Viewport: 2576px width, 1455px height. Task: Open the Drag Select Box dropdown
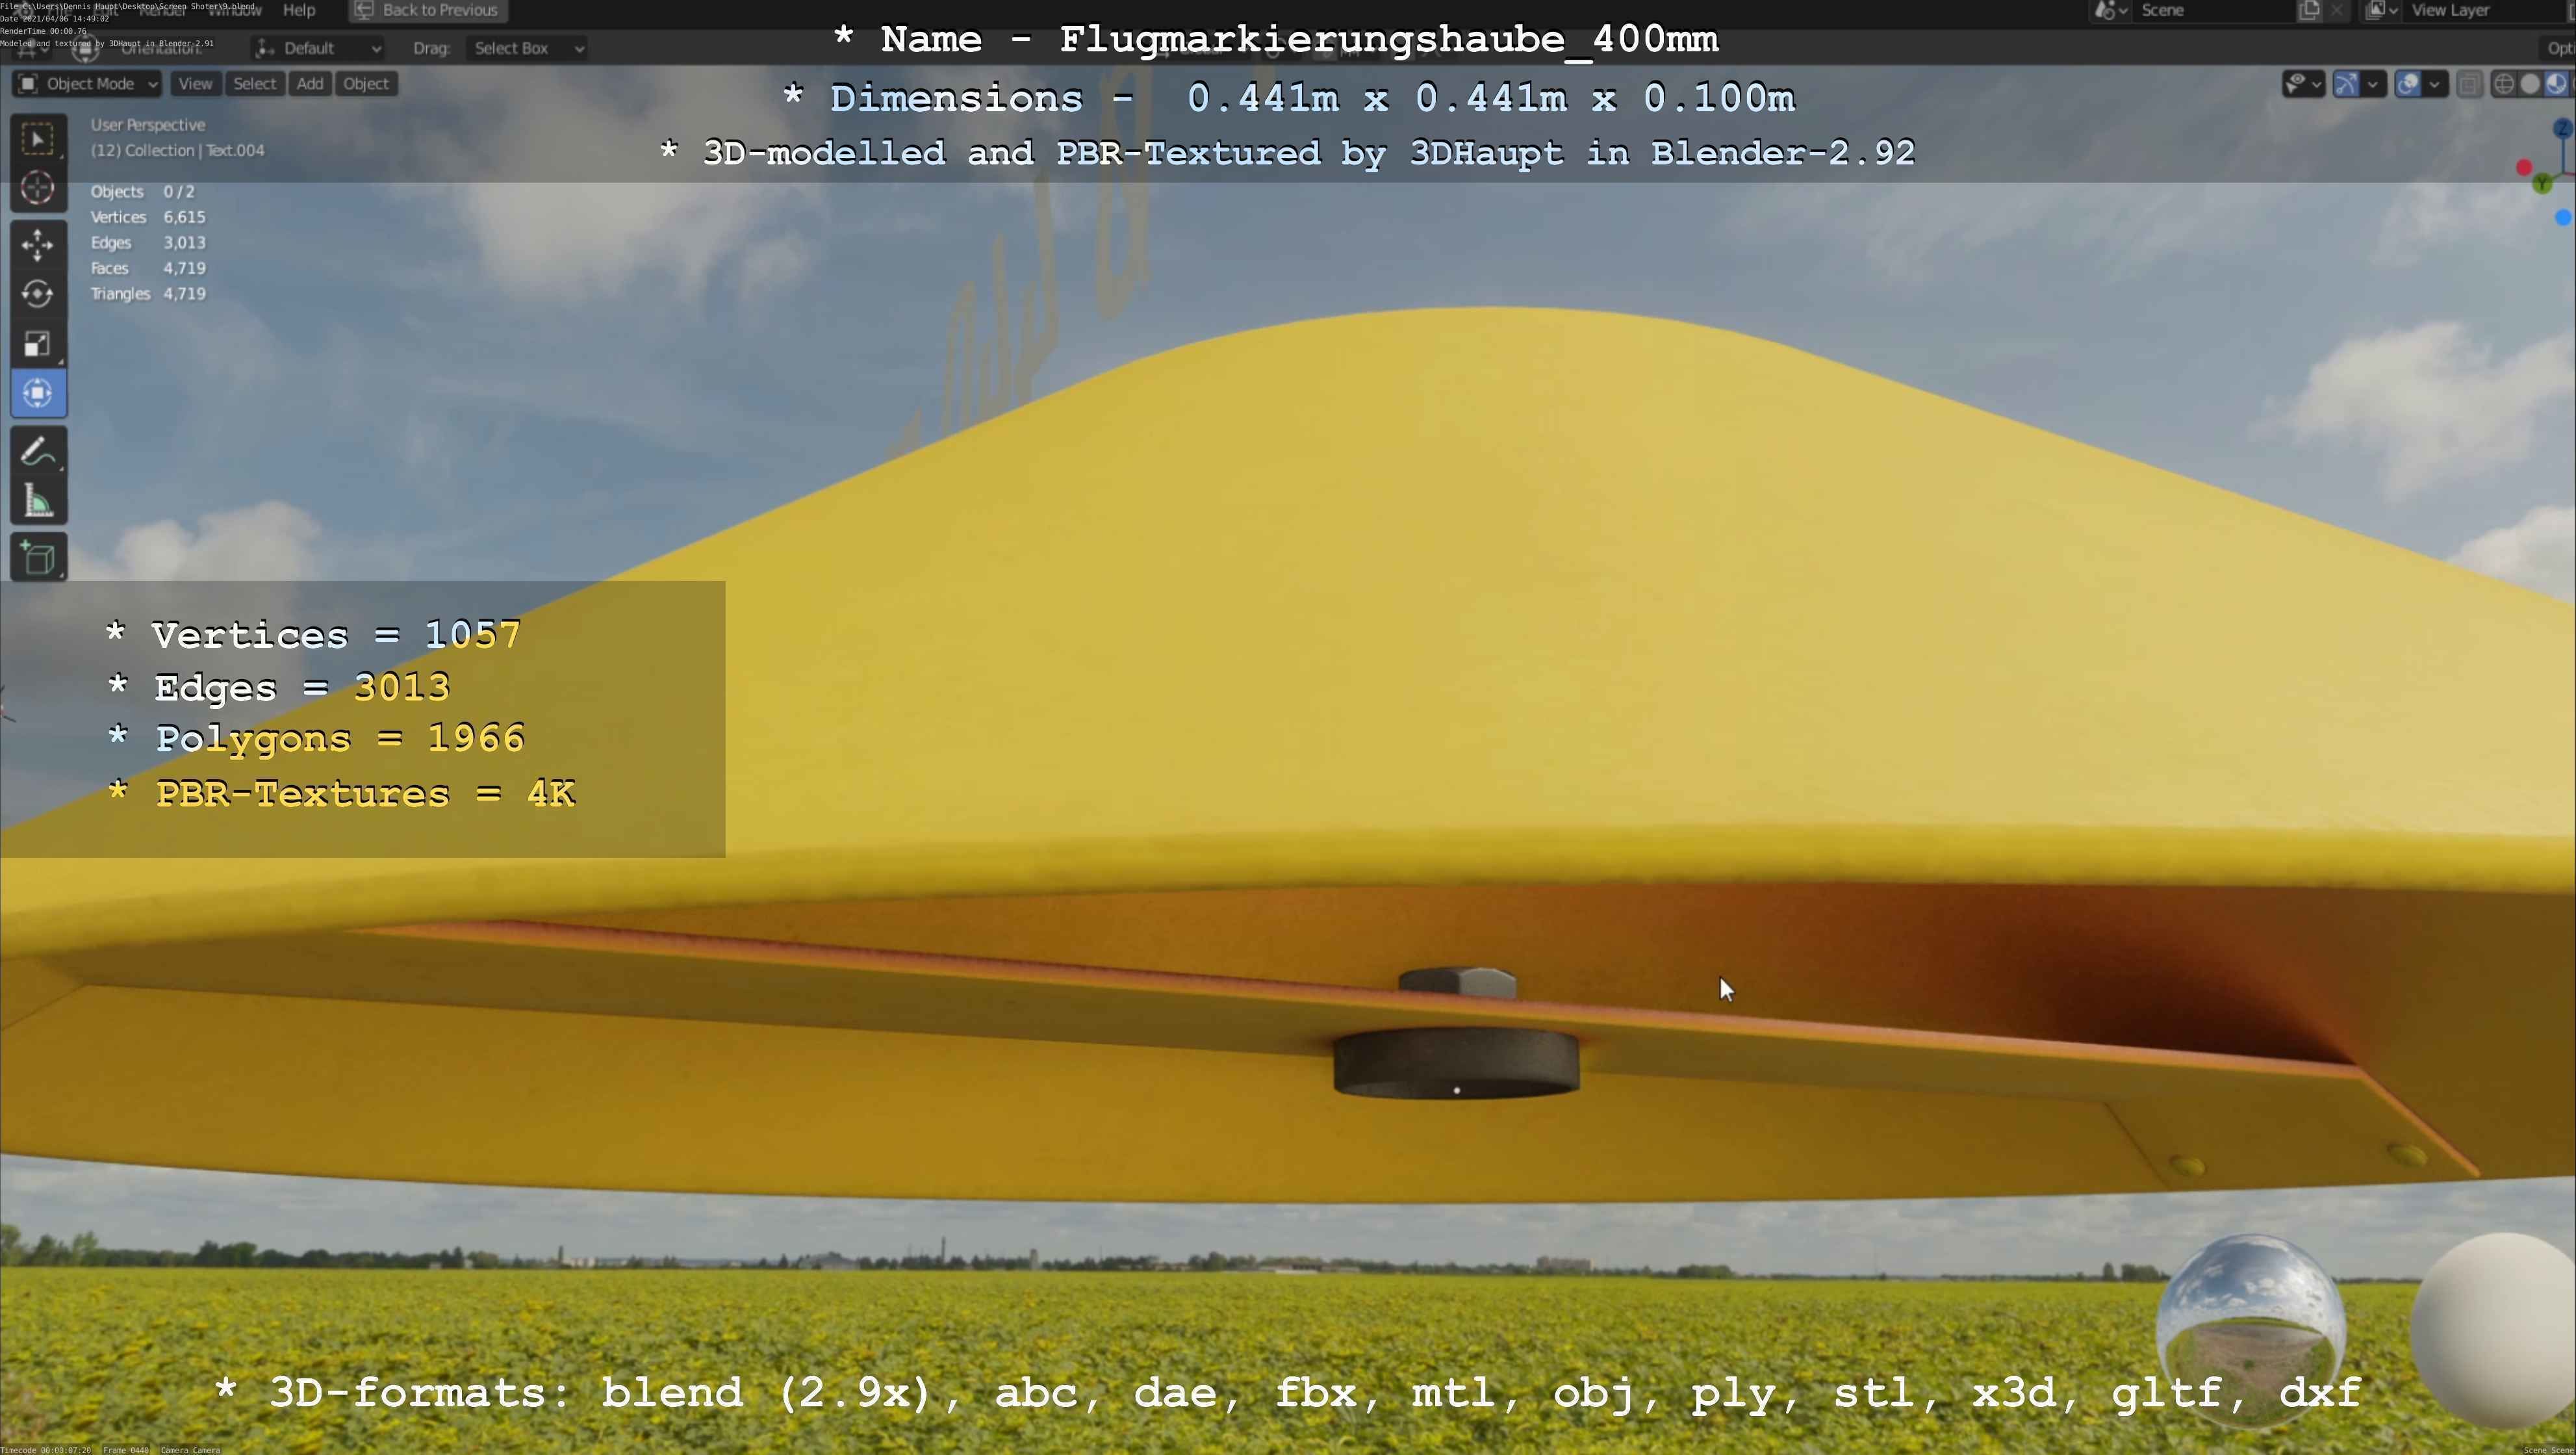coord(527,48)
